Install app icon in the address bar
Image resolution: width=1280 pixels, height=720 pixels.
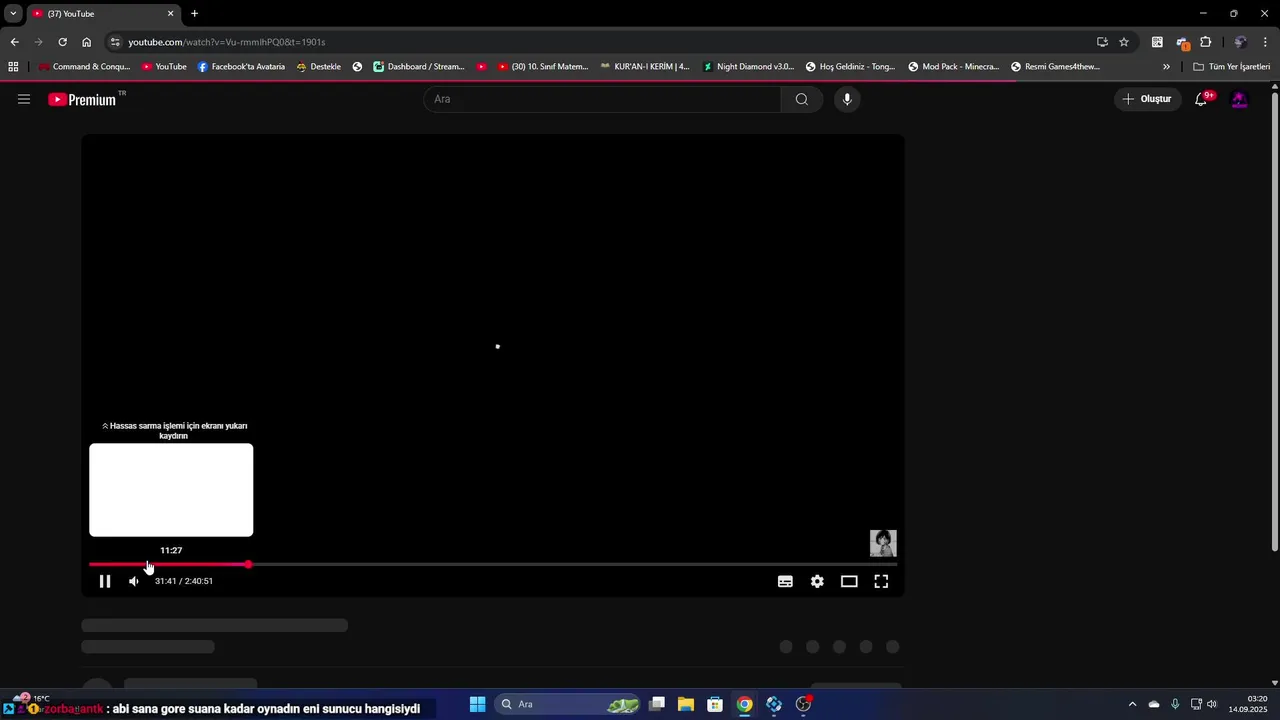(x=1102, y=42)
